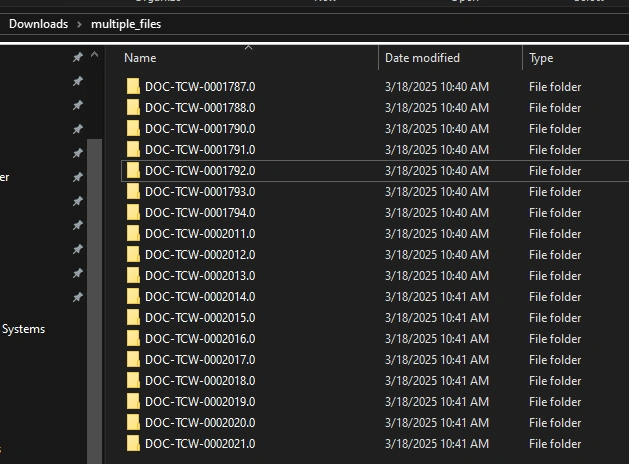Click folder icon beside DOC-TCW-0002016.0
The image size is (629, 464).
pos(133,338)
